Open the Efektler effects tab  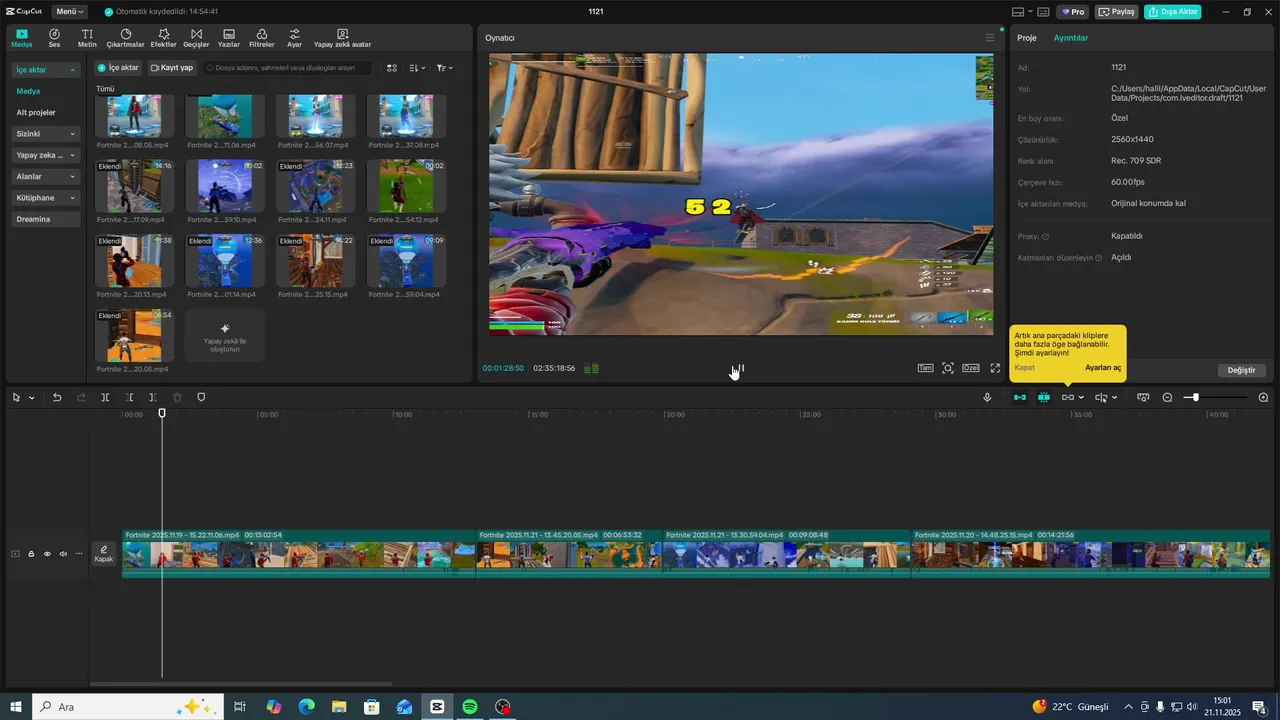163,38
